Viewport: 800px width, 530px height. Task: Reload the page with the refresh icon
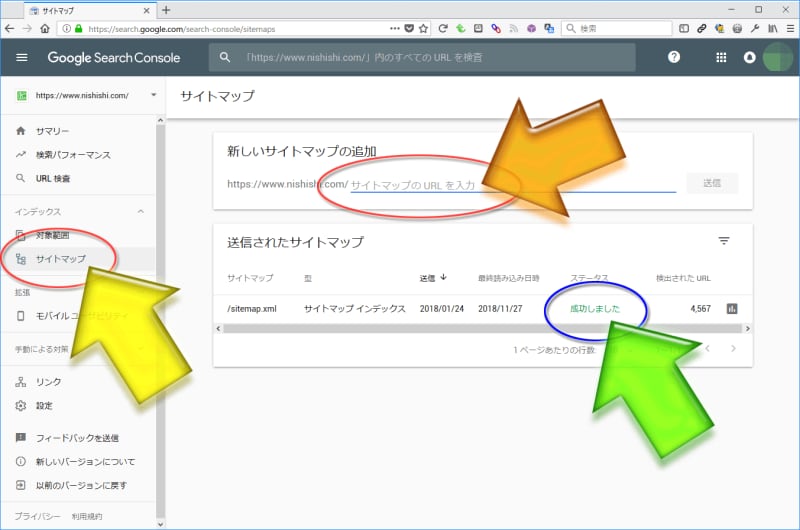442,29
